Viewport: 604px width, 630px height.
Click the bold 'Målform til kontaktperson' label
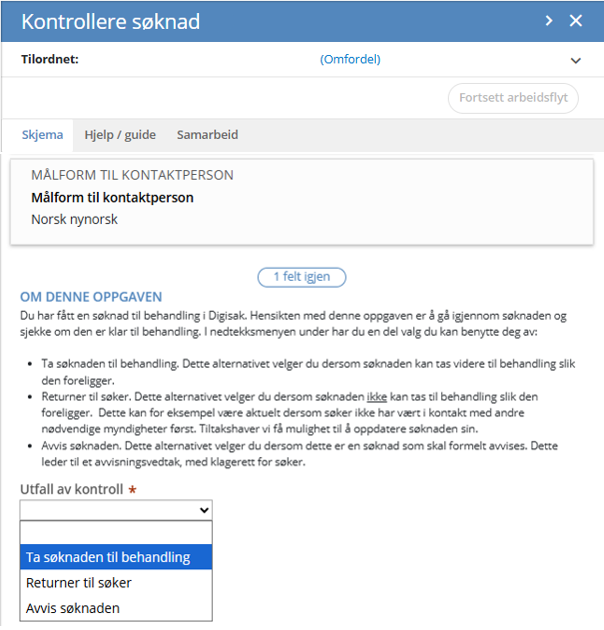pyautogui.click(x=112, y=197)
